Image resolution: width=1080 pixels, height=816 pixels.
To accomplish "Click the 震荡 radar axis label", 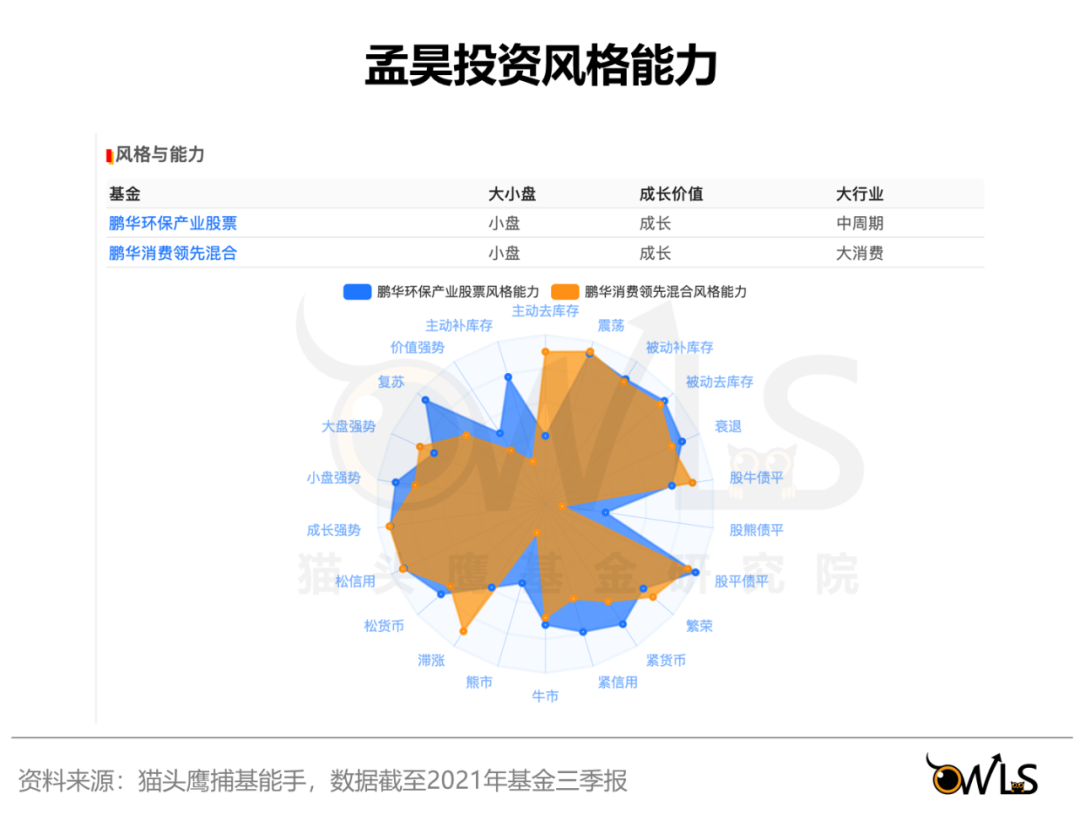I will (x=611, y=325).
